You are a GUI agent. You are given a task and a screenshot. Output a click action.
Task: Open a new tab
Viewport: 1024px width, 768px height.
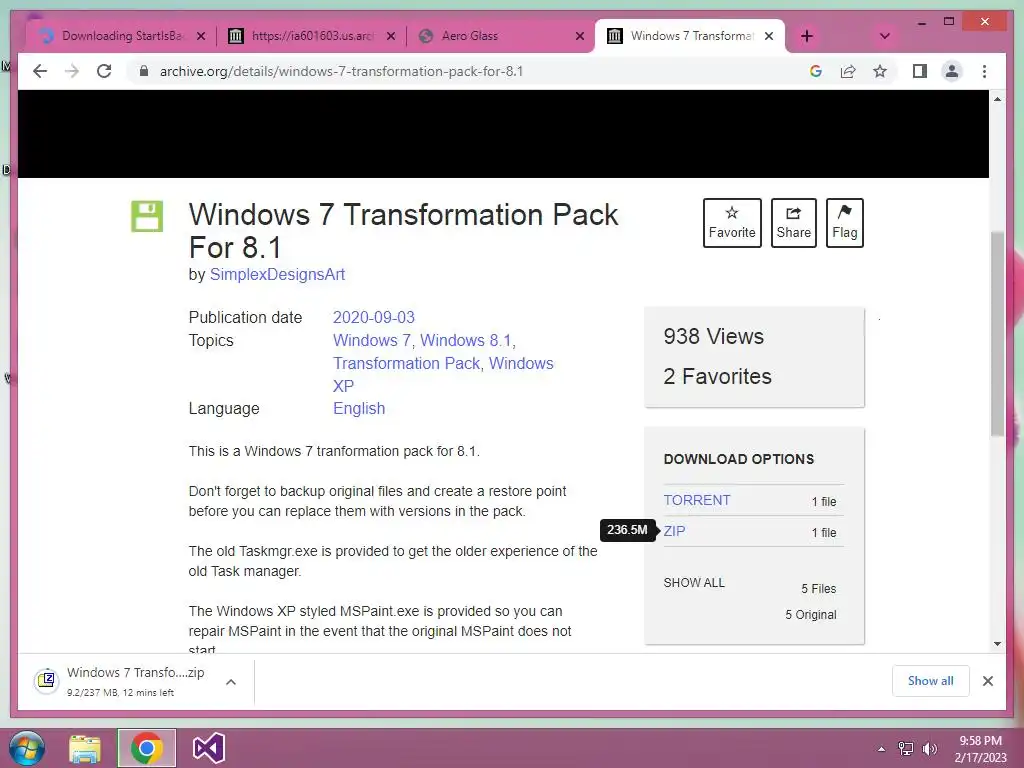807,36
